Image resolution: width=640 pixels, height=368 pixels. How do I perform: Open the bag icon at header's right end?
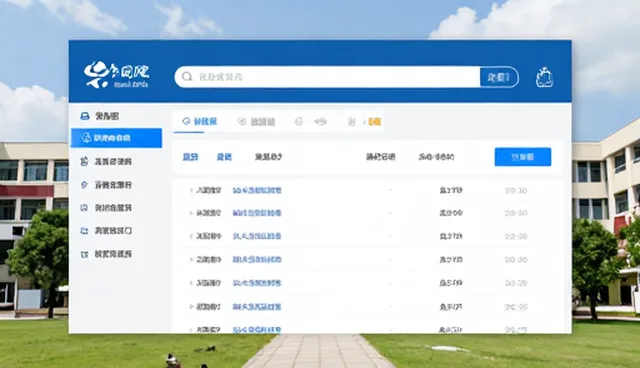(544, 77)
